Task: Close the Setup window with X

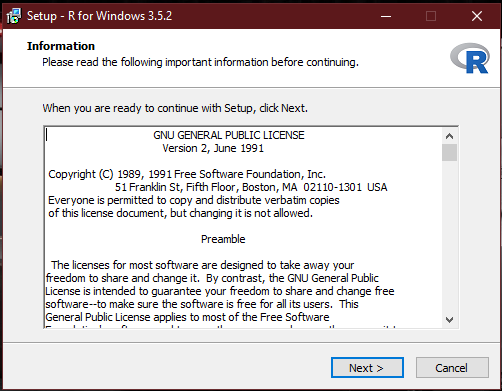Action: pos(477,16)
